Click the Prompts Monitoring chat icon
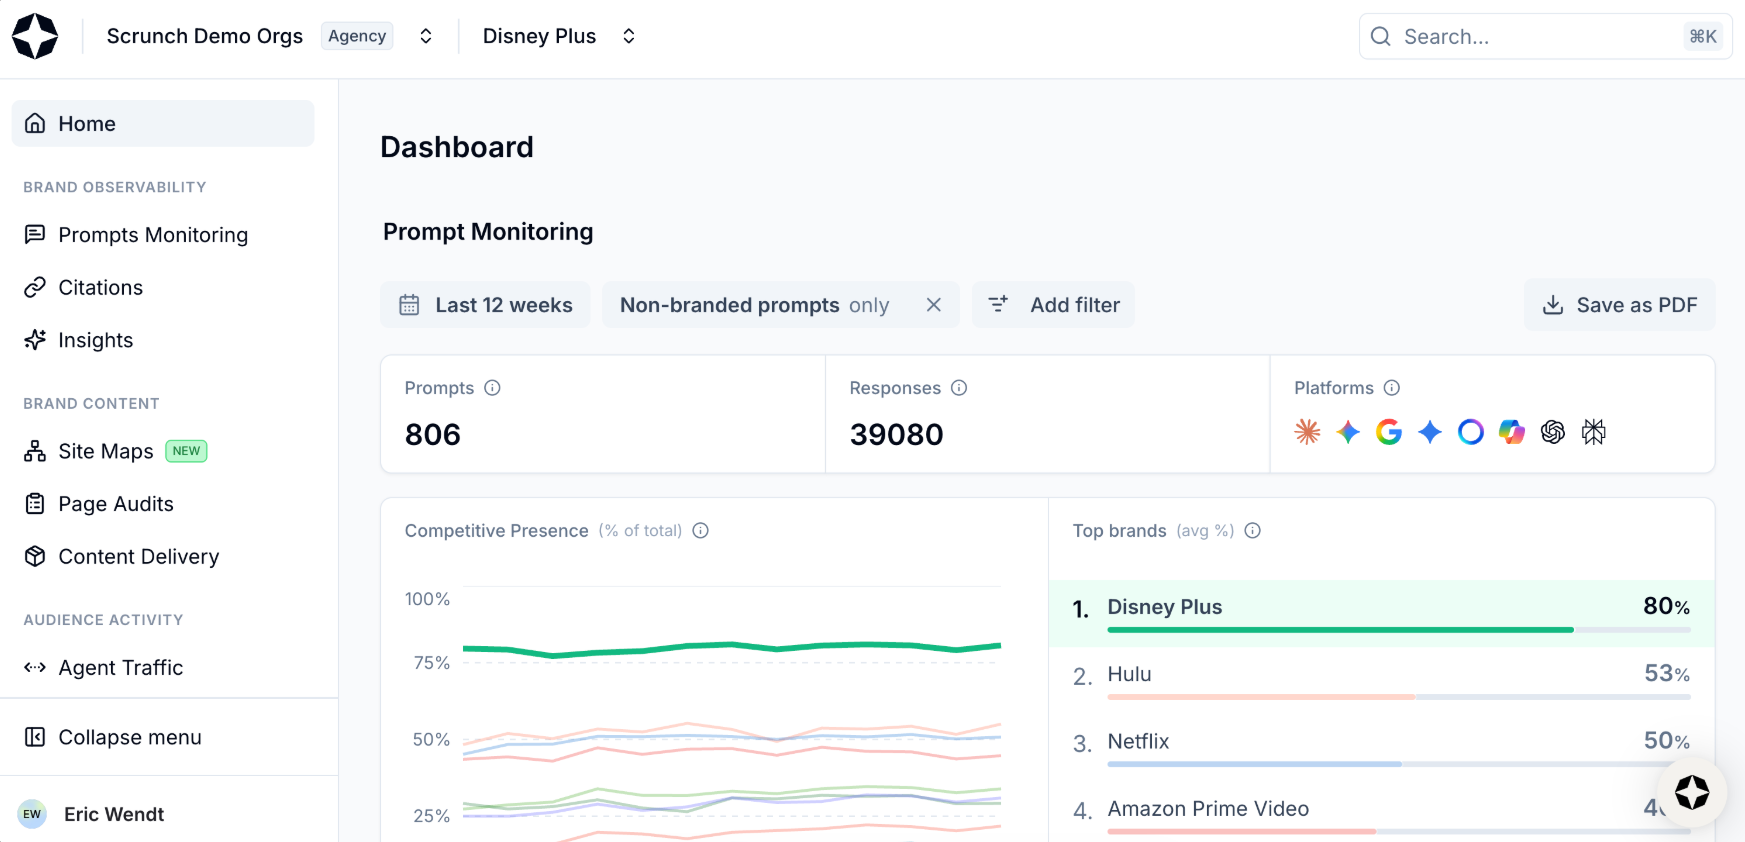 35,234
